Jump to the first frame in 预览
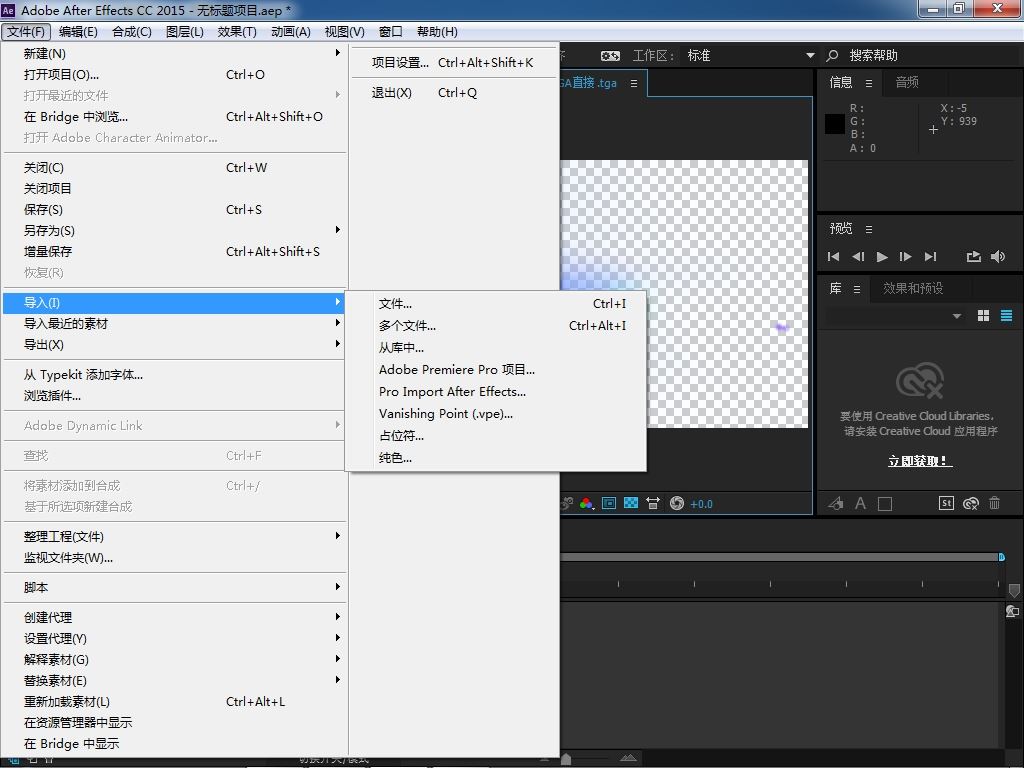Image resolution: width=1024 pixels, height=768 pixels. [x=833, y=257]
